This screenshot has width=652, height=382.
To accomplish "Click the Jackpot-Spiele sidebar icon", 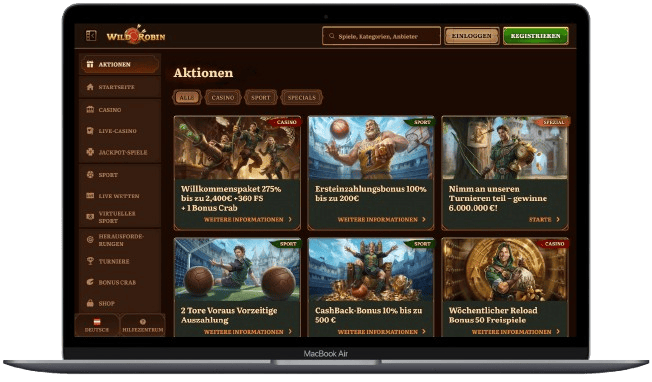I will tap(90, 152).
